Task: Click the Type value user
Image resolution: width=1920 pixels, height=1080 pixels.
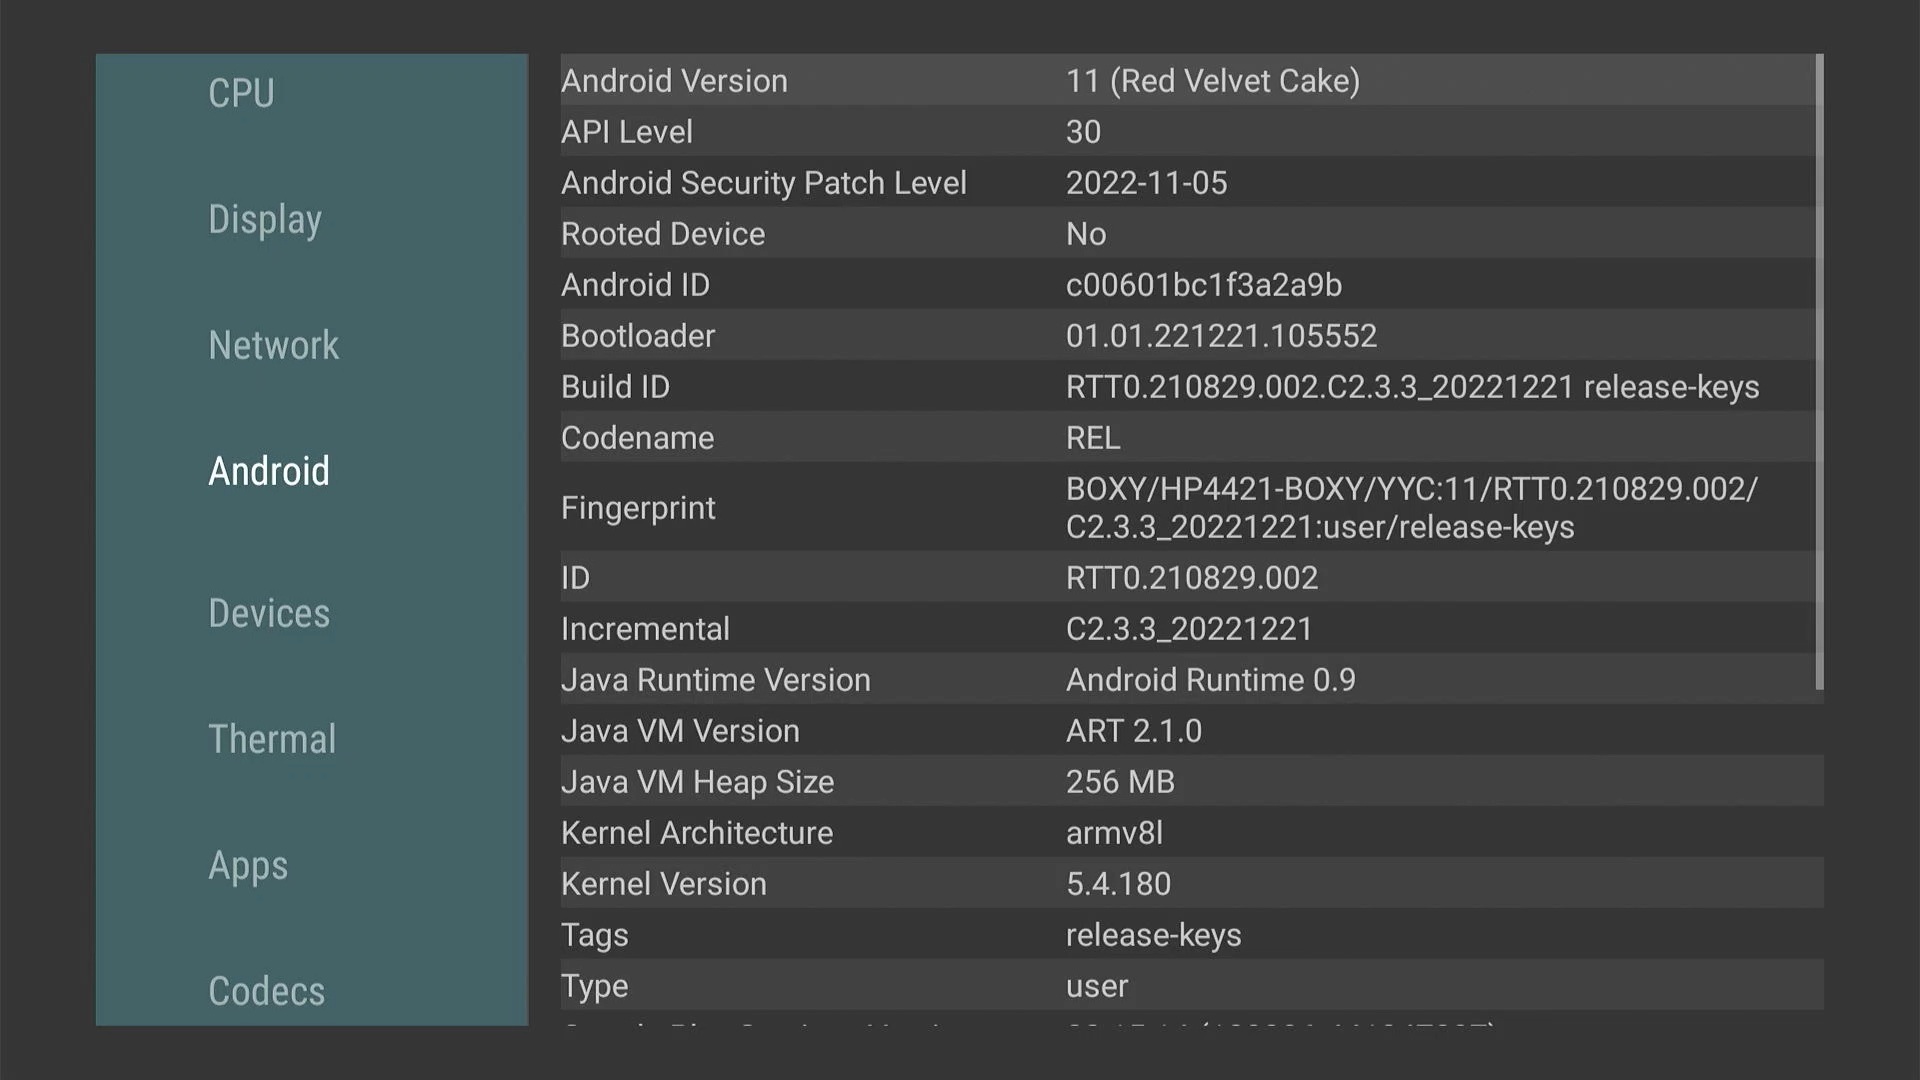Action: tap(1097, 987)
